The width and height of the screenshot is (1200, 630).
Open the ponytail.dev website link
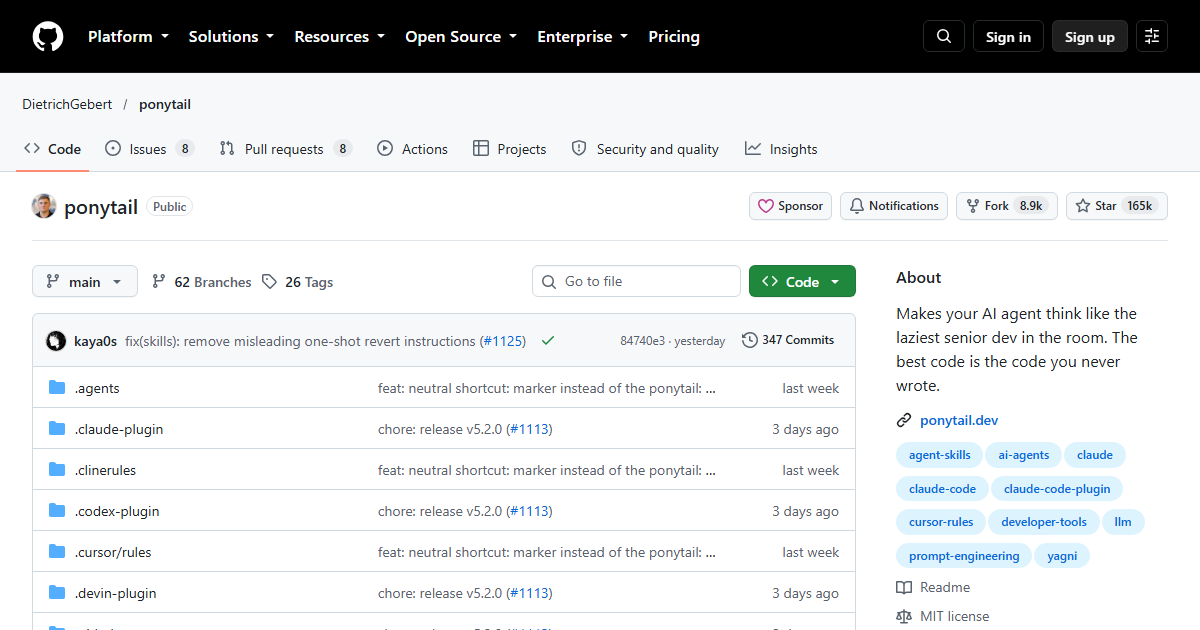(x=959, y=421)
